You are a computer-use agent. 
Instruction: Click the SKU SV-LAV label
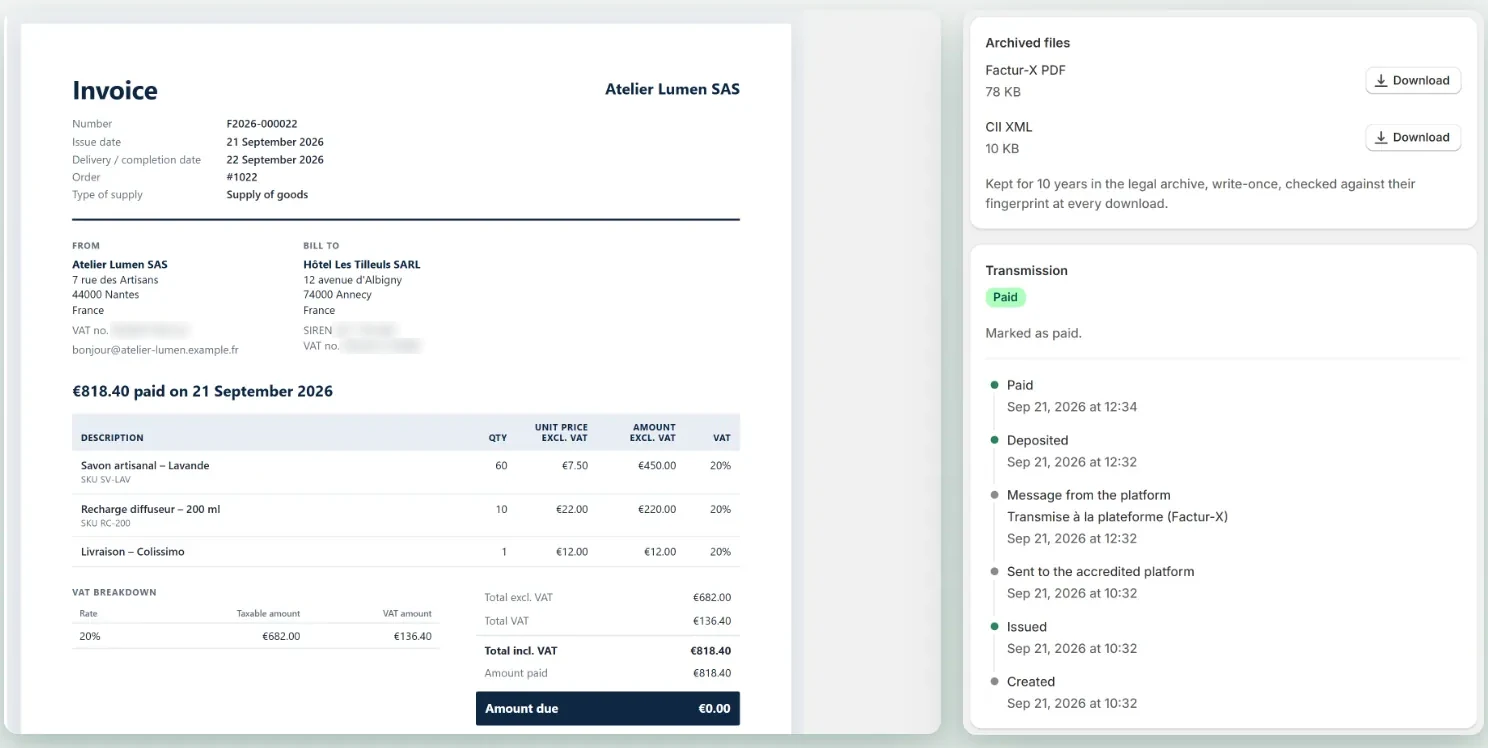tap(106, 480)
